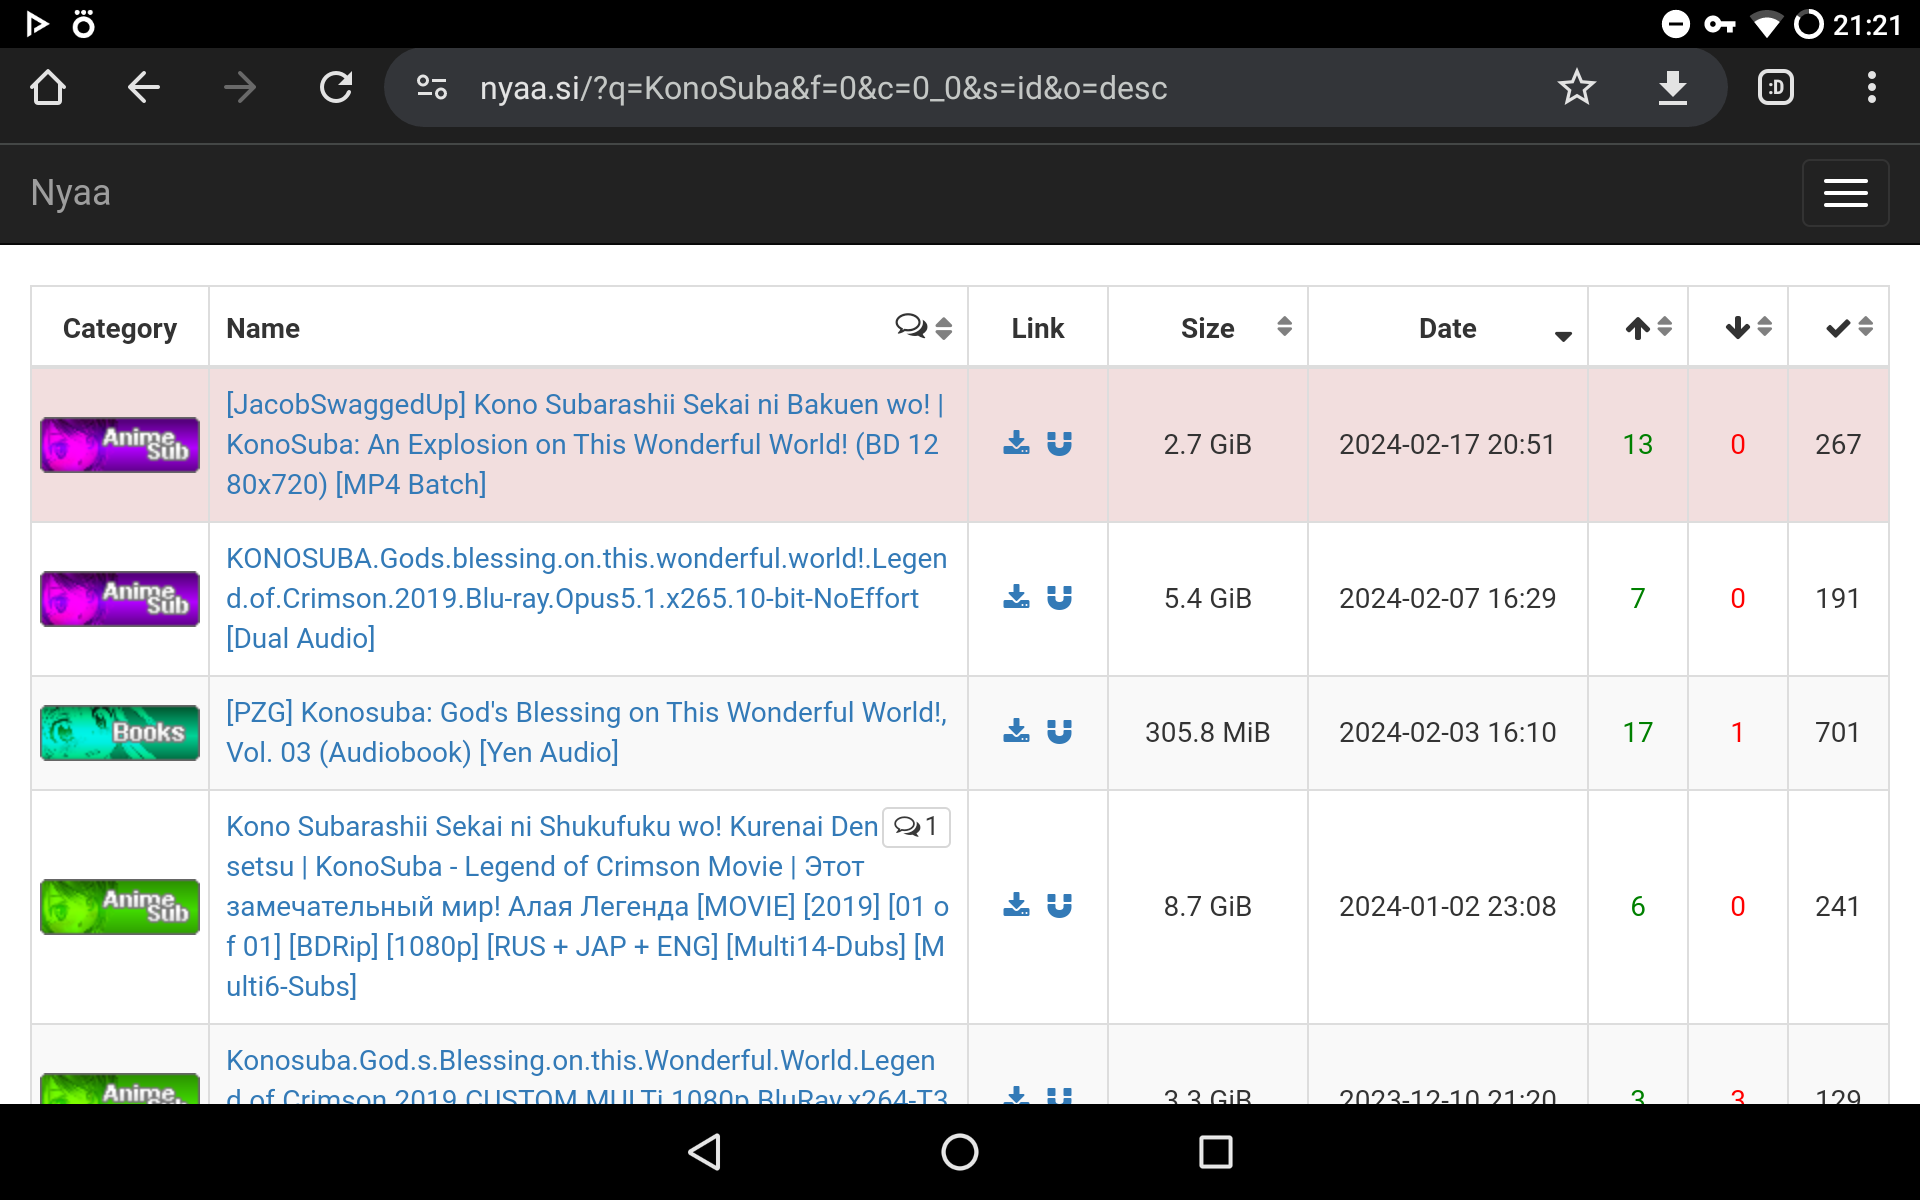This screenshot has height=1200, width=1920.
Task: Click Category column header
Action: click(x=120, y=328)
